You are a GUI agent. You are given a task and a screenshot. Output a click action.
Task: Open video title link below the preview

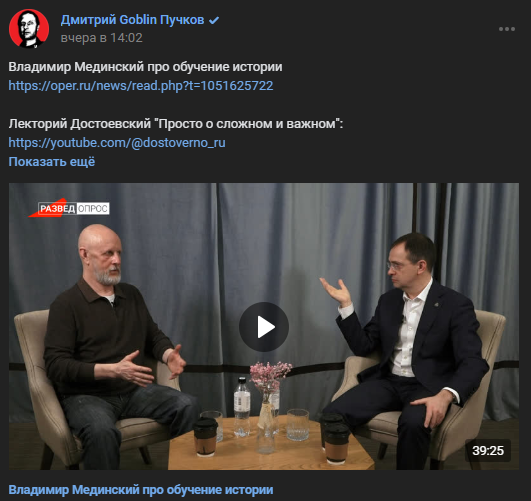click(141, 490)
